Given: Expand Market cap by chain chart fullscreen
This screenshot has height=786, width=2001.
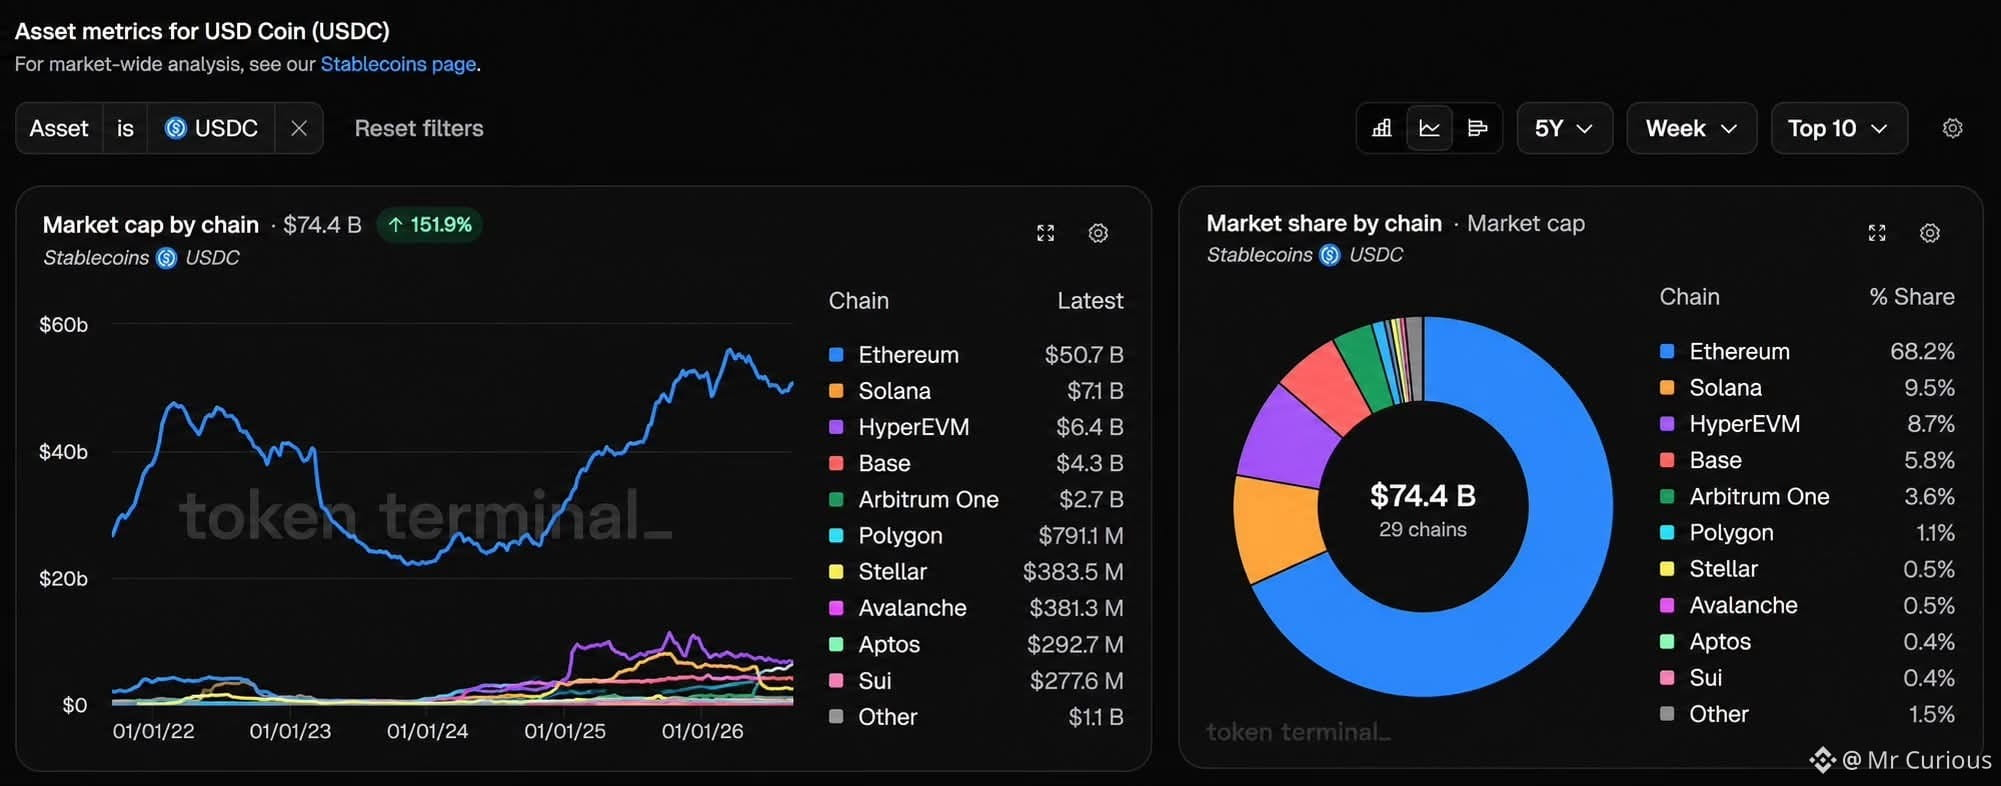Looking at the screenshot, I should tap(1045, 233).
